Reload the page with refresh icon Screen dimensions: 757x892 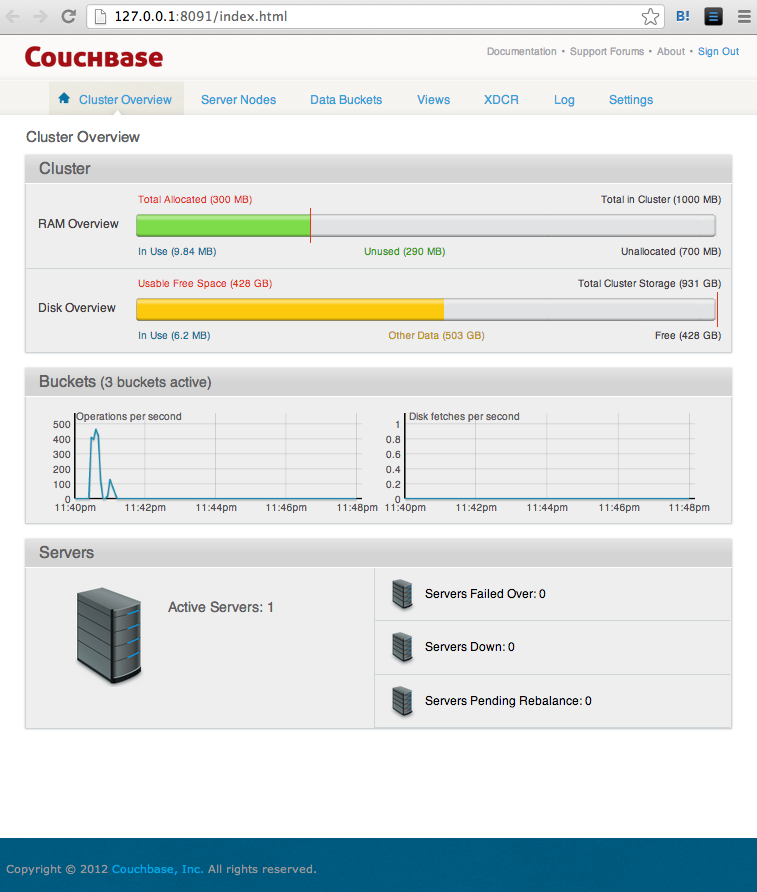(x=69, y=16)
